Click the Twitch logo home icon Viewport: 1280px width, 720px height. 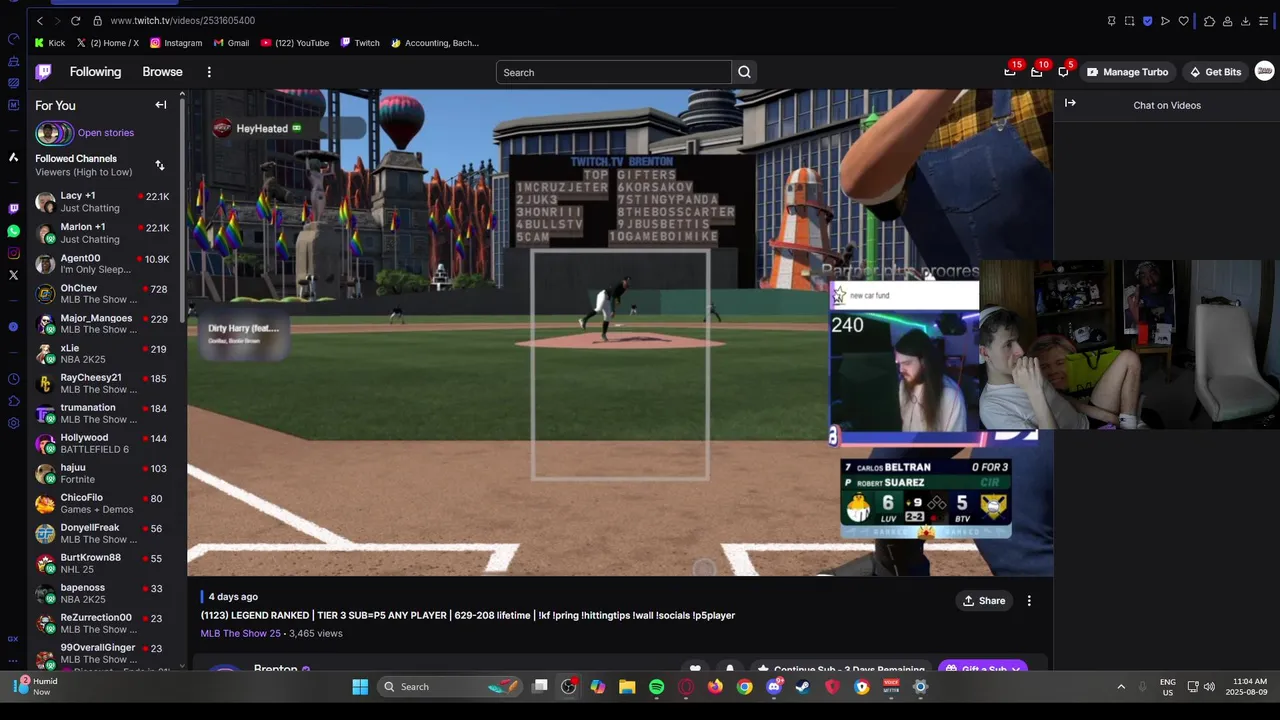click(43, 72)
